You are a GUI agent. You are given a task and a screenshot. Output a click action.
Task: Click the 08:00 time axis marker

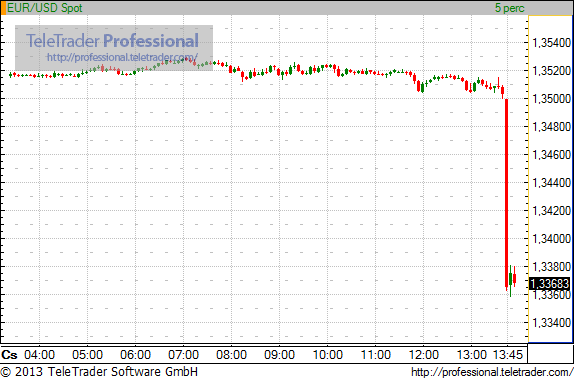231,355
